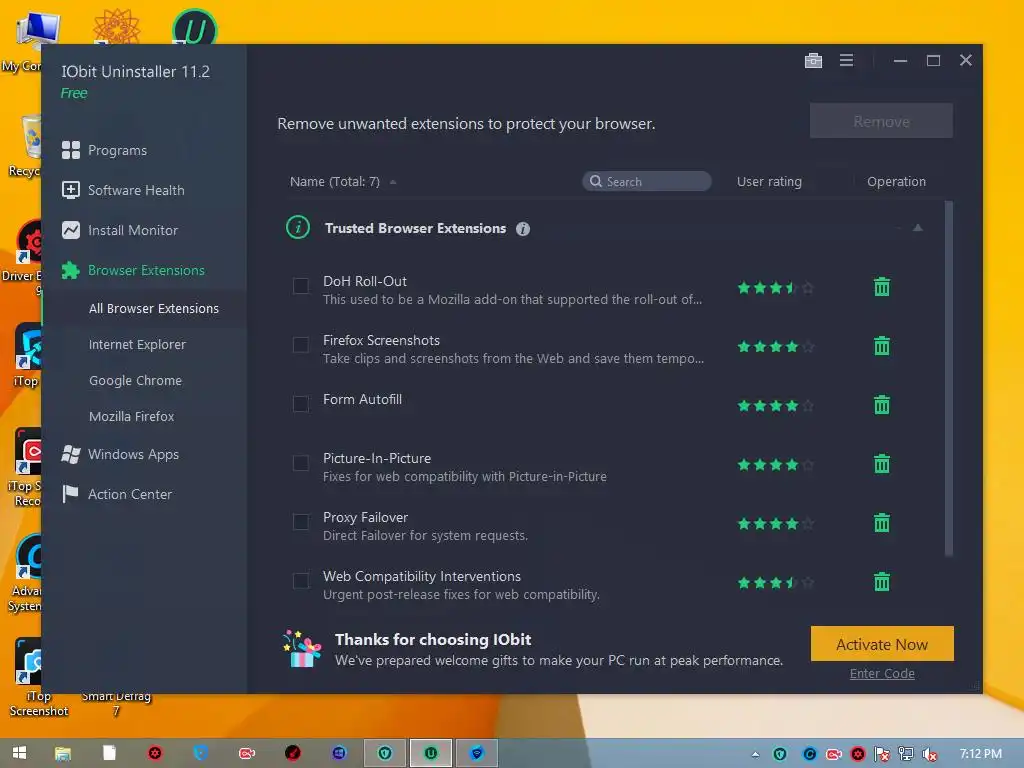Click the star rating for Form Autofill
Viewport: 1024px width, 768px height.
pos(775,406)
